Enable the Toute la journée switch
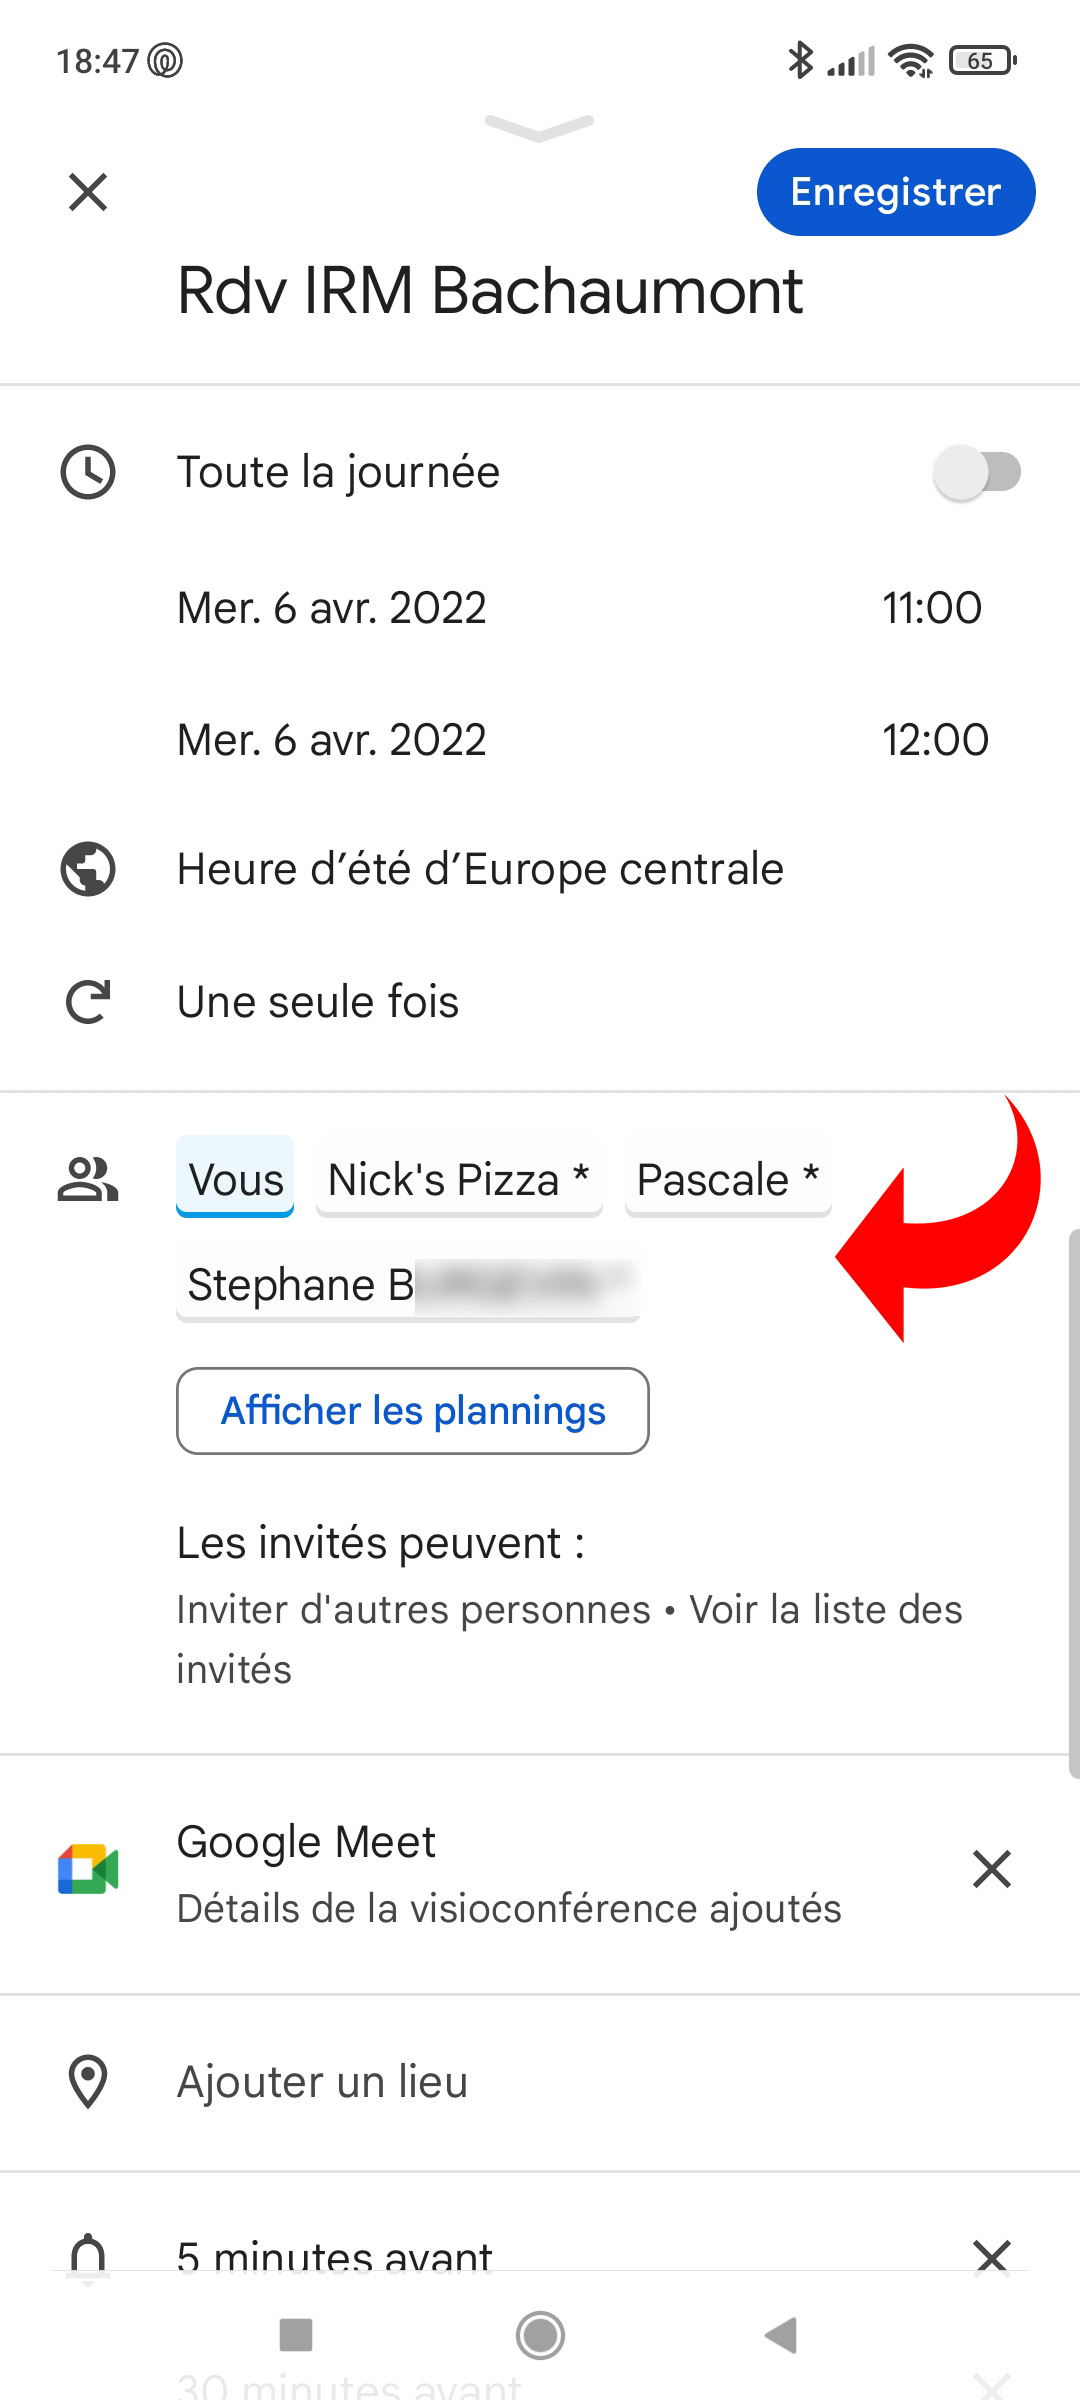Image resolution: width=1080 pixels, height=2400 pixels. (976, 472)
